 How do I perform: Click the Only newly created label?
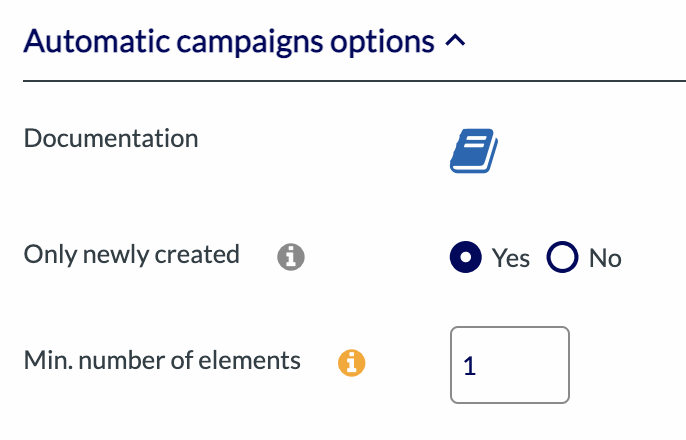click(131, 255)
